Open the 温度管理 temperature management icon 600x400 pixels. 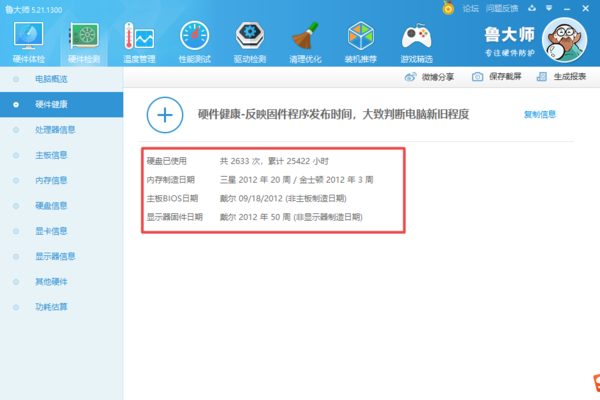[139, 36]
